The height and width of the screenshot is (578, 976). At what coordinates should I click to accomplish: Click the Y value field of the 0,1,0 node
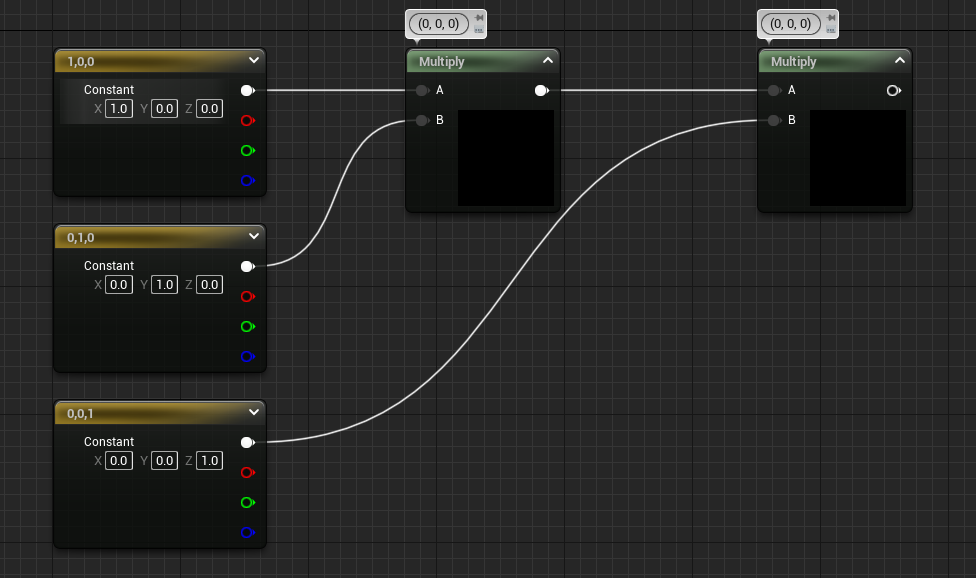pos(164,284)
